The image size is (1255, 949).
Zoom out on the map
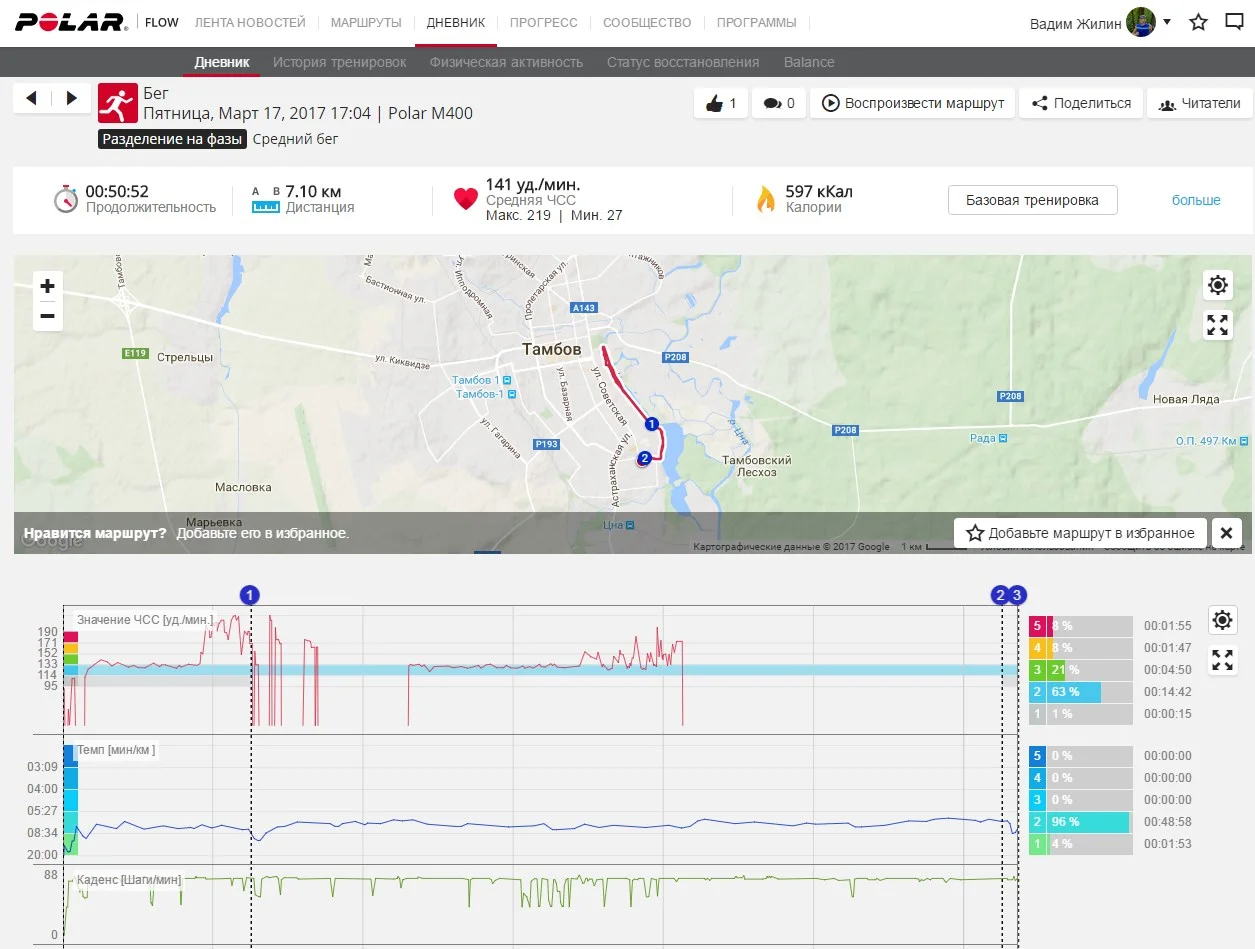(47, 317)
